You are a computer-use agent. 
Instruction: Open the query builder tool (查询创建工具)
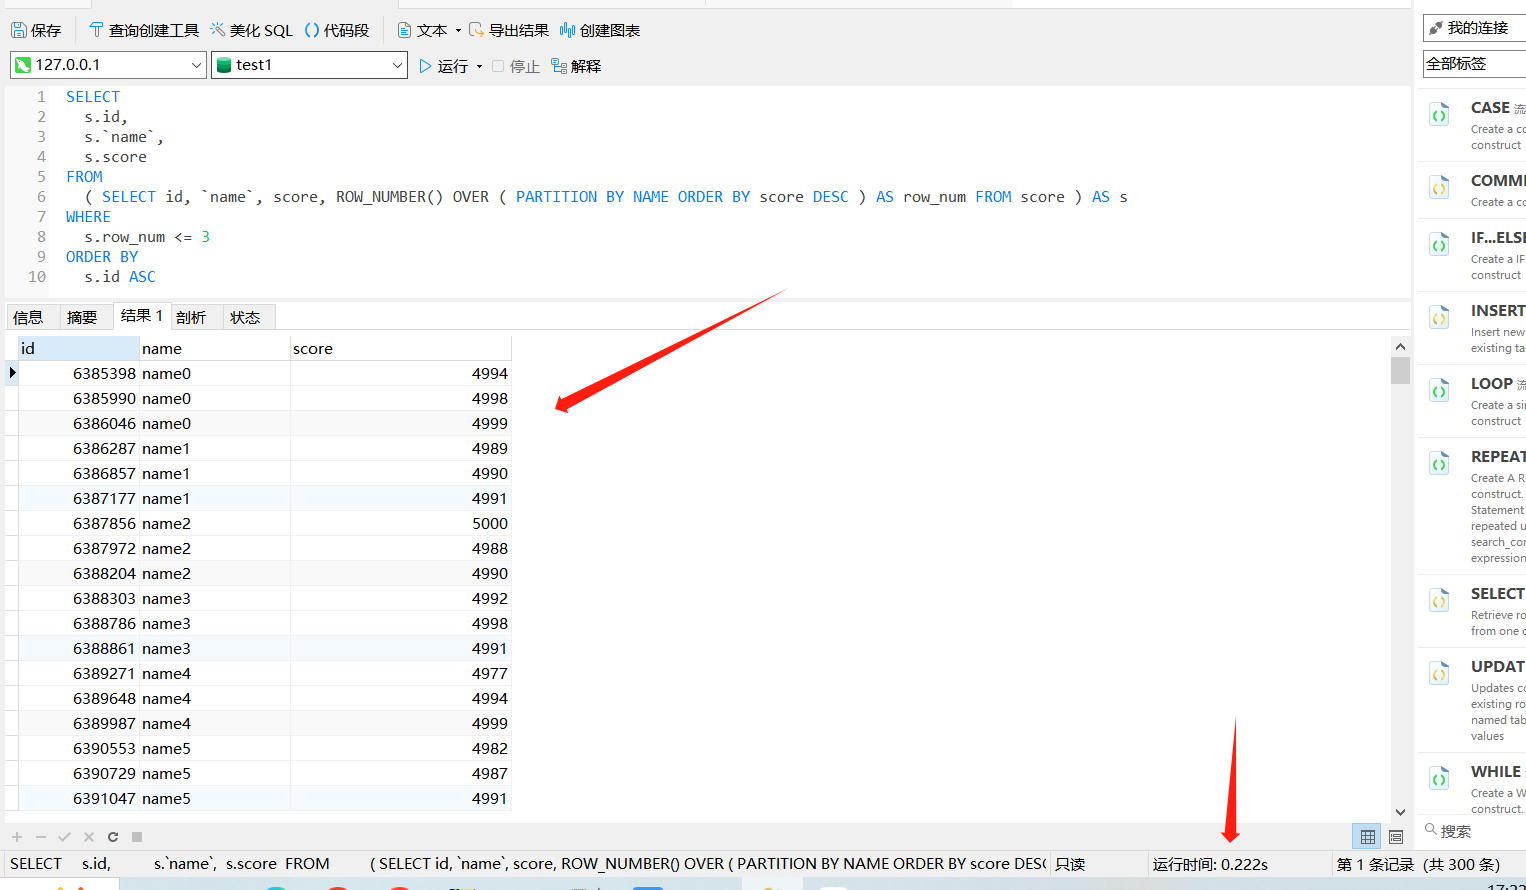(x=144, y=30)
